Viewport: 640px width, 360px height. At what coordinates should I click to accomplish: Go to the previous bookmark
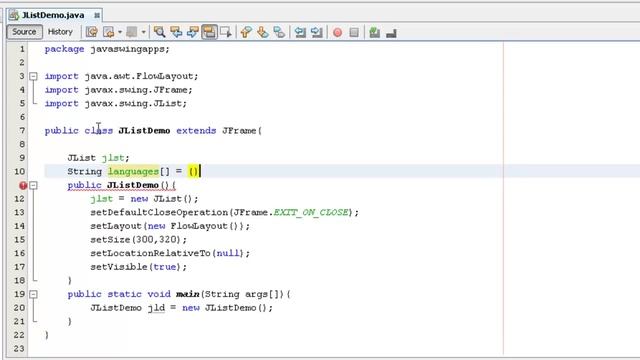pos(246,32)
